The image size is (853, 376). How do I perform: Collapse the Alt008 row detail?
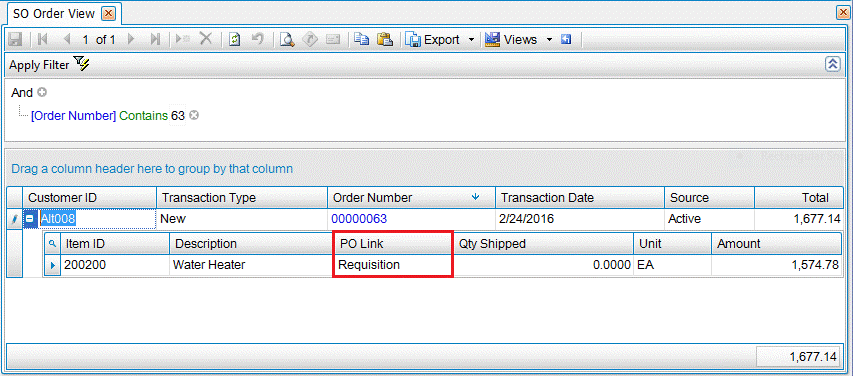(x=30, y=219)
